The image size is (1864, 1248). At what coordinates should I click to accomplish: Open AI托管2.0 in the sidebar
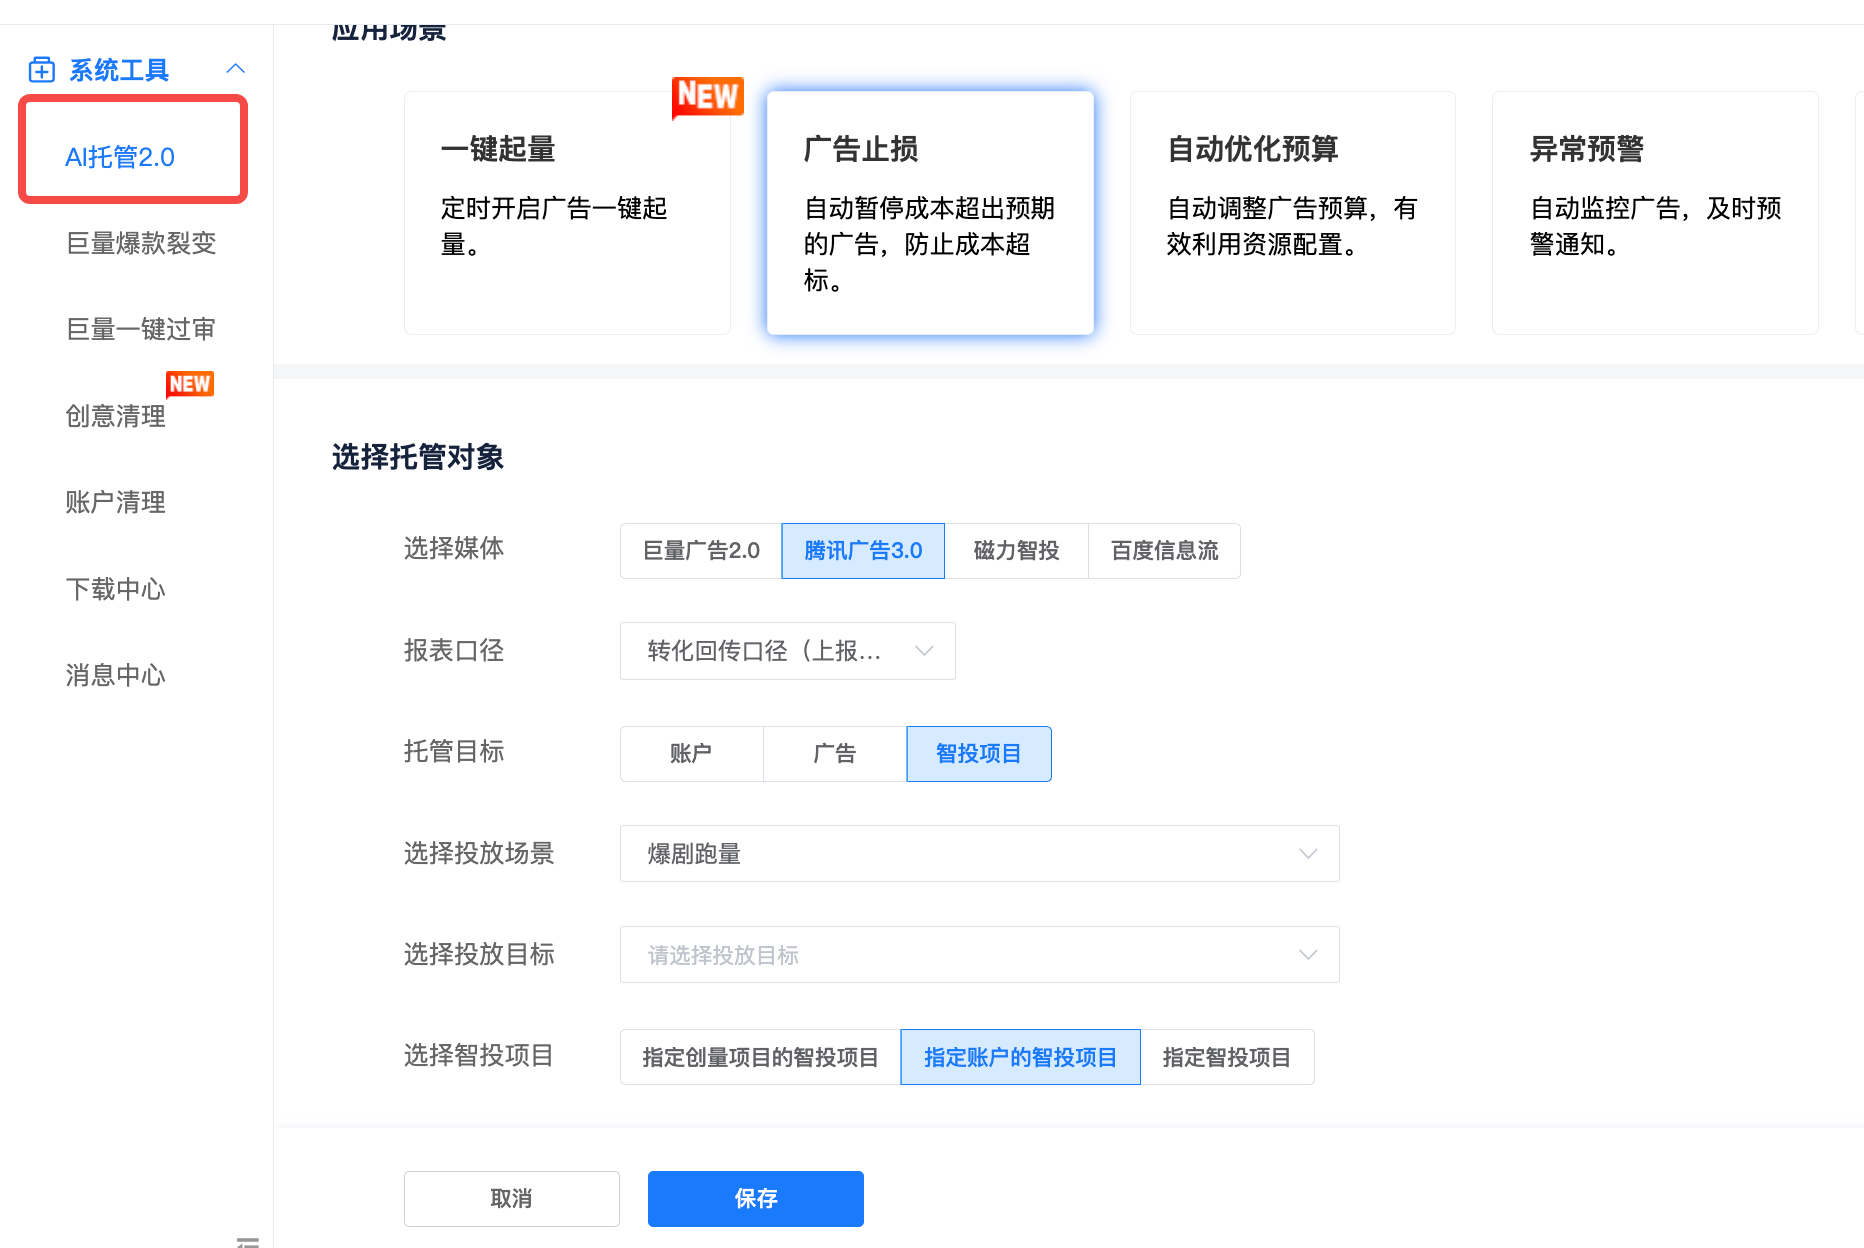pos(120,157)
